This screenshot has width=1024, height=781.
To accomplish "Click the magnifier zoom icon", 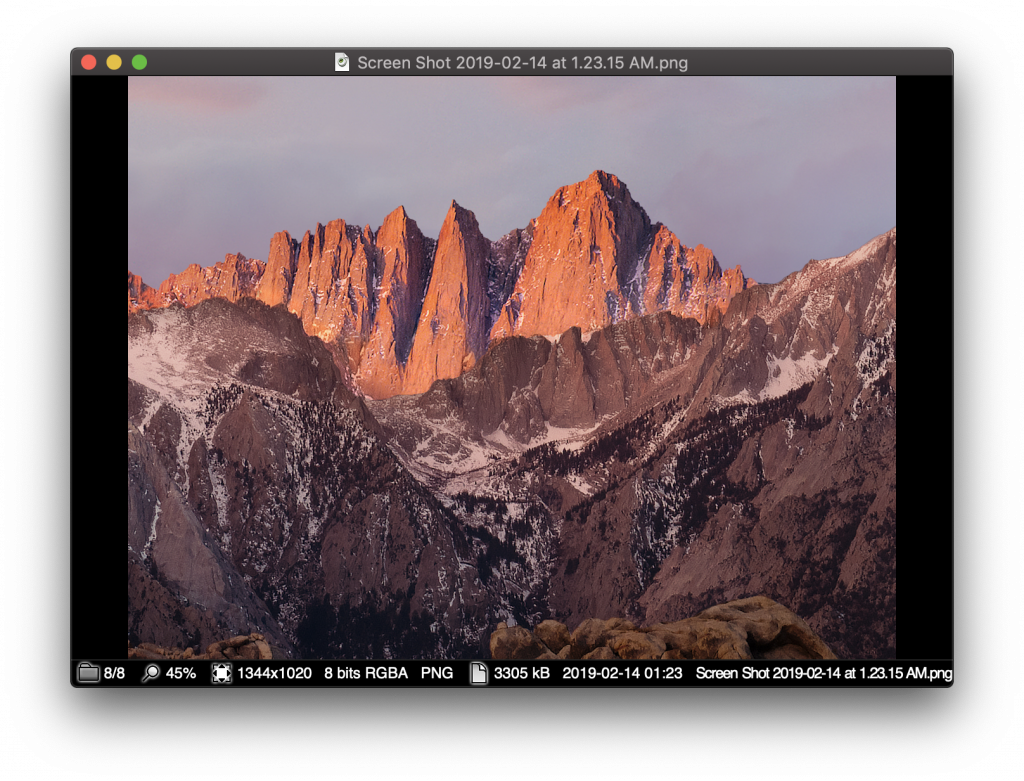I will coord(151,673).
